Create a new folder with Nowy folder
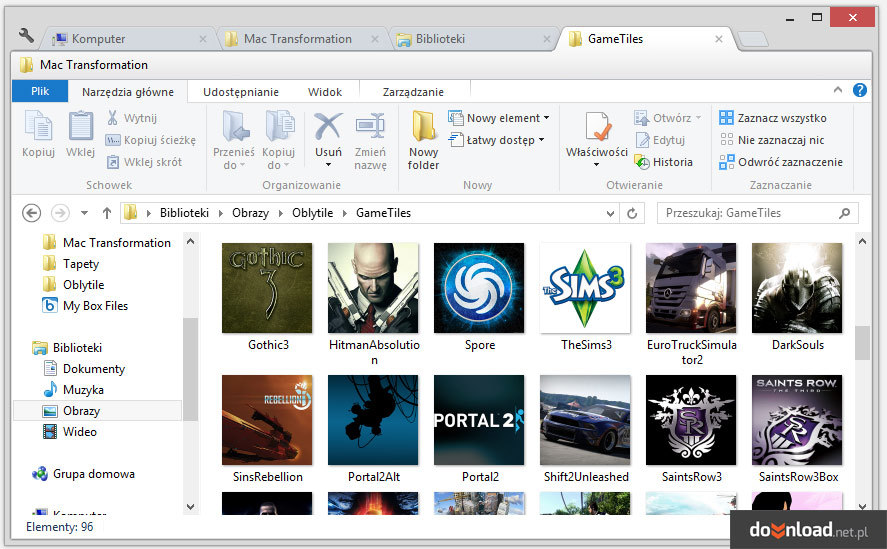887x549 pixels. click(423, 140)
